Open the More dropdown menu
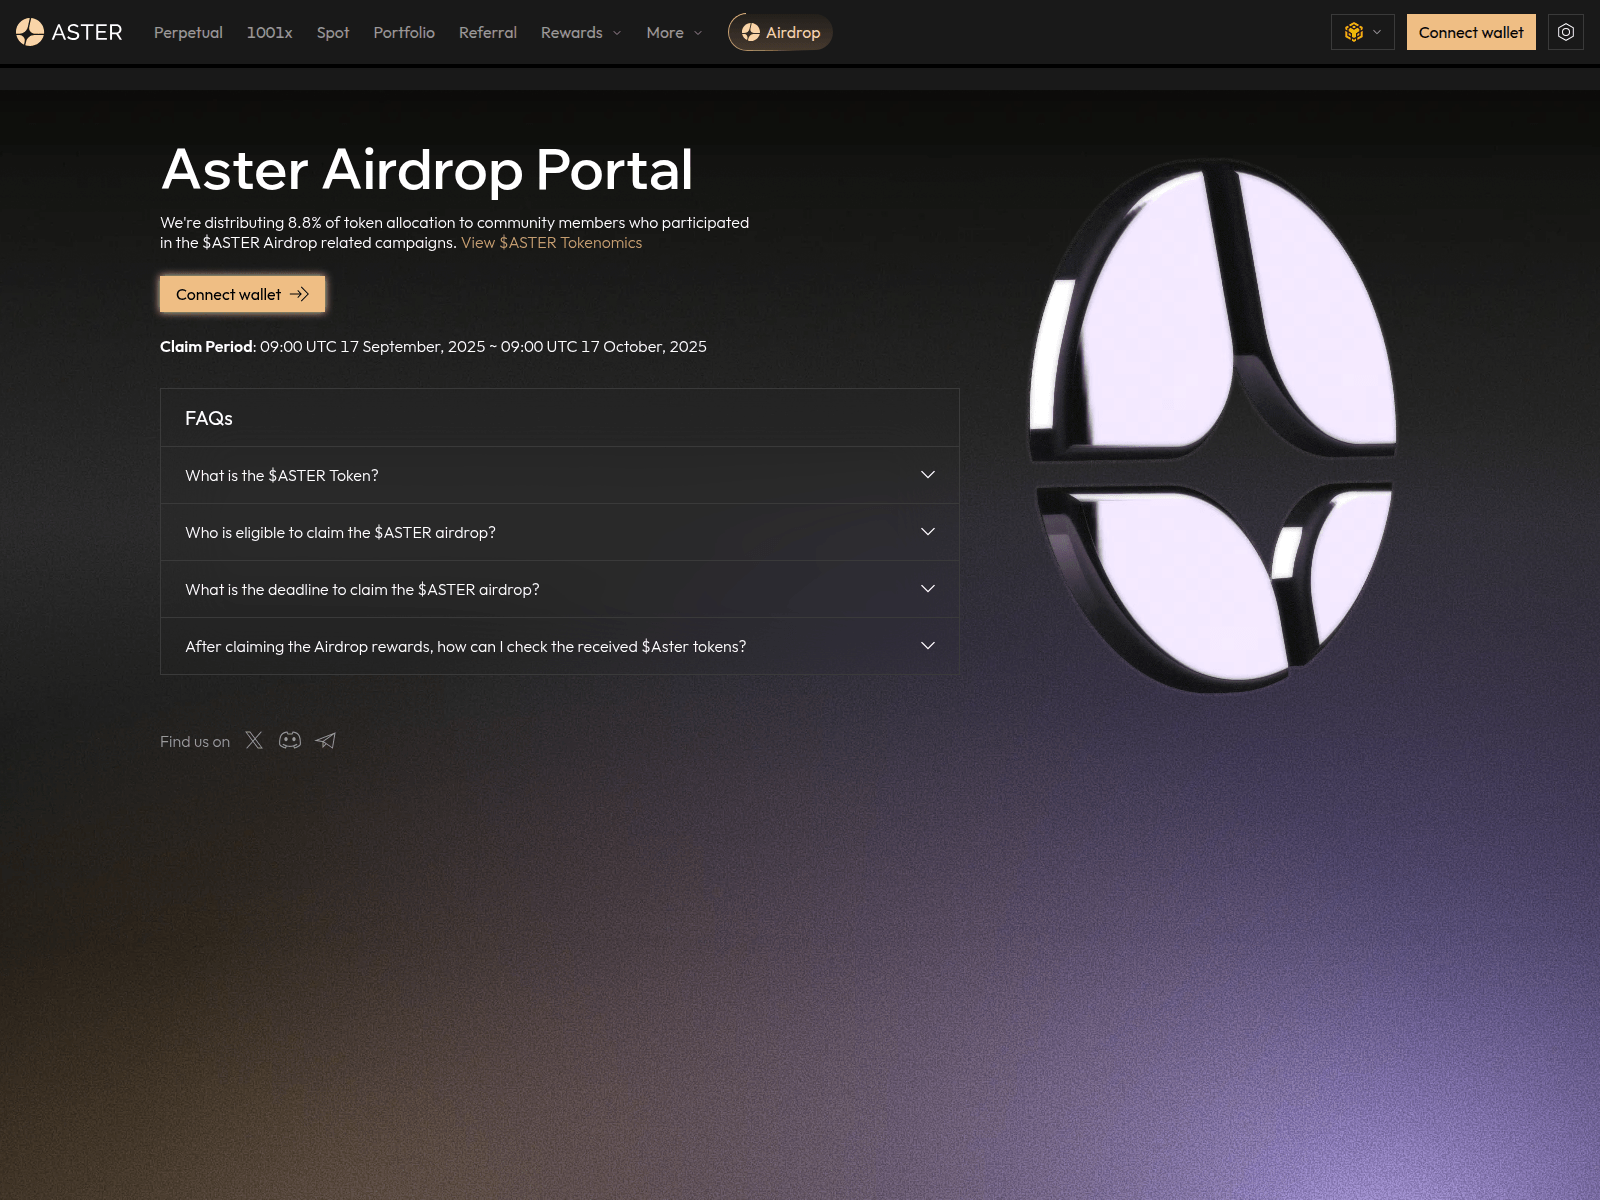 coord(673,32)
